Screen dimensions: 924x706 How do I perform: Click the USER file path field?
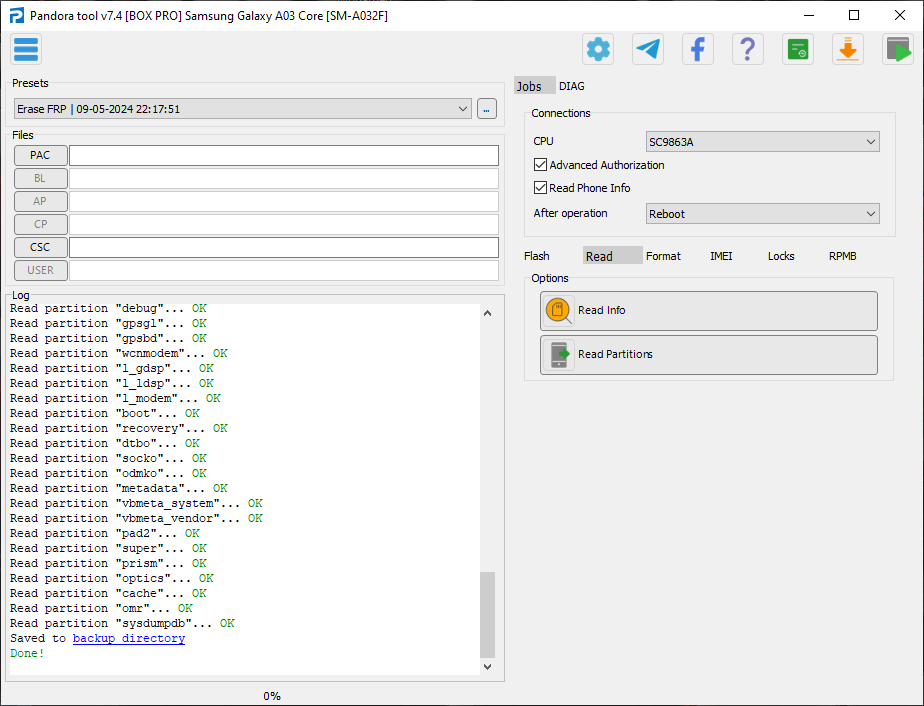click(x=283, y=270)
